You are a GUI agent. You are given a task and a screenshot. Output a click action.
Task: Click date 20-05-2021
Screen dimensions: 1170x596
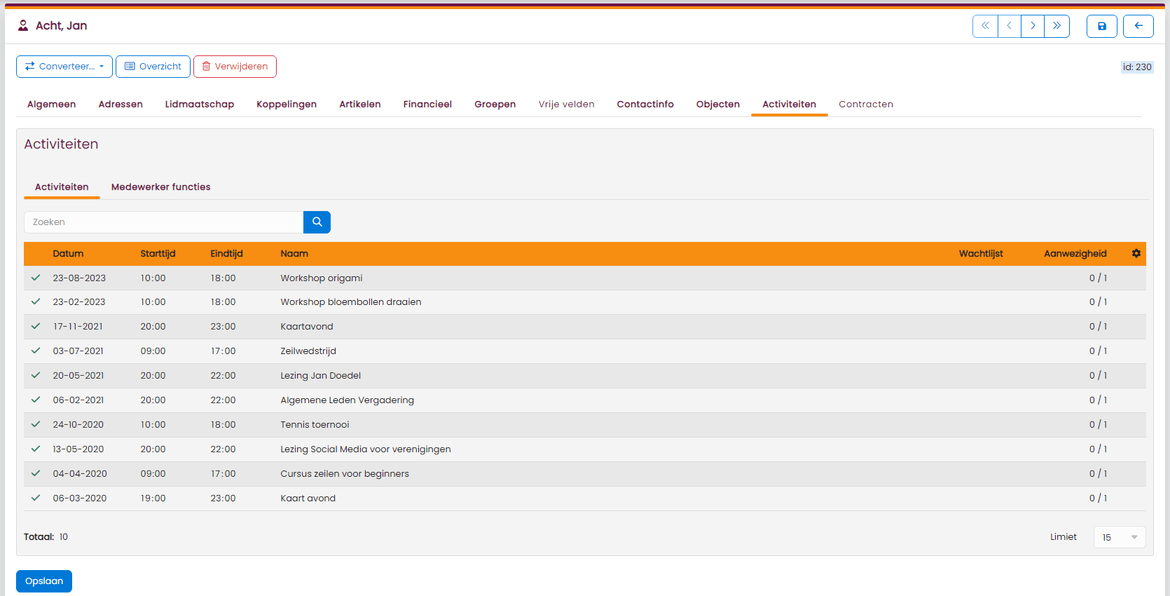tap(78, 375)
